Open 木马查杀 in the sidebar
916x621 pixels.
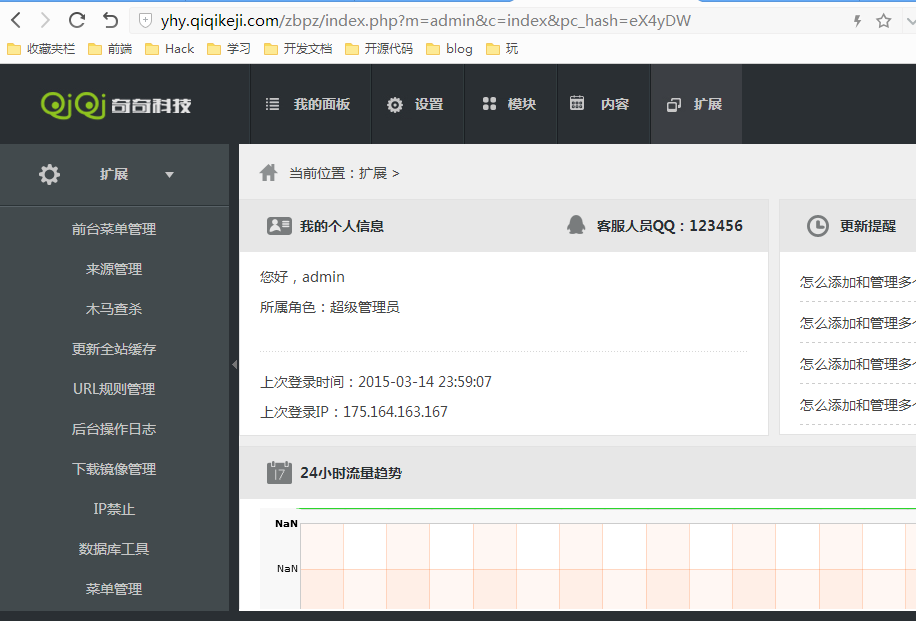114,309
